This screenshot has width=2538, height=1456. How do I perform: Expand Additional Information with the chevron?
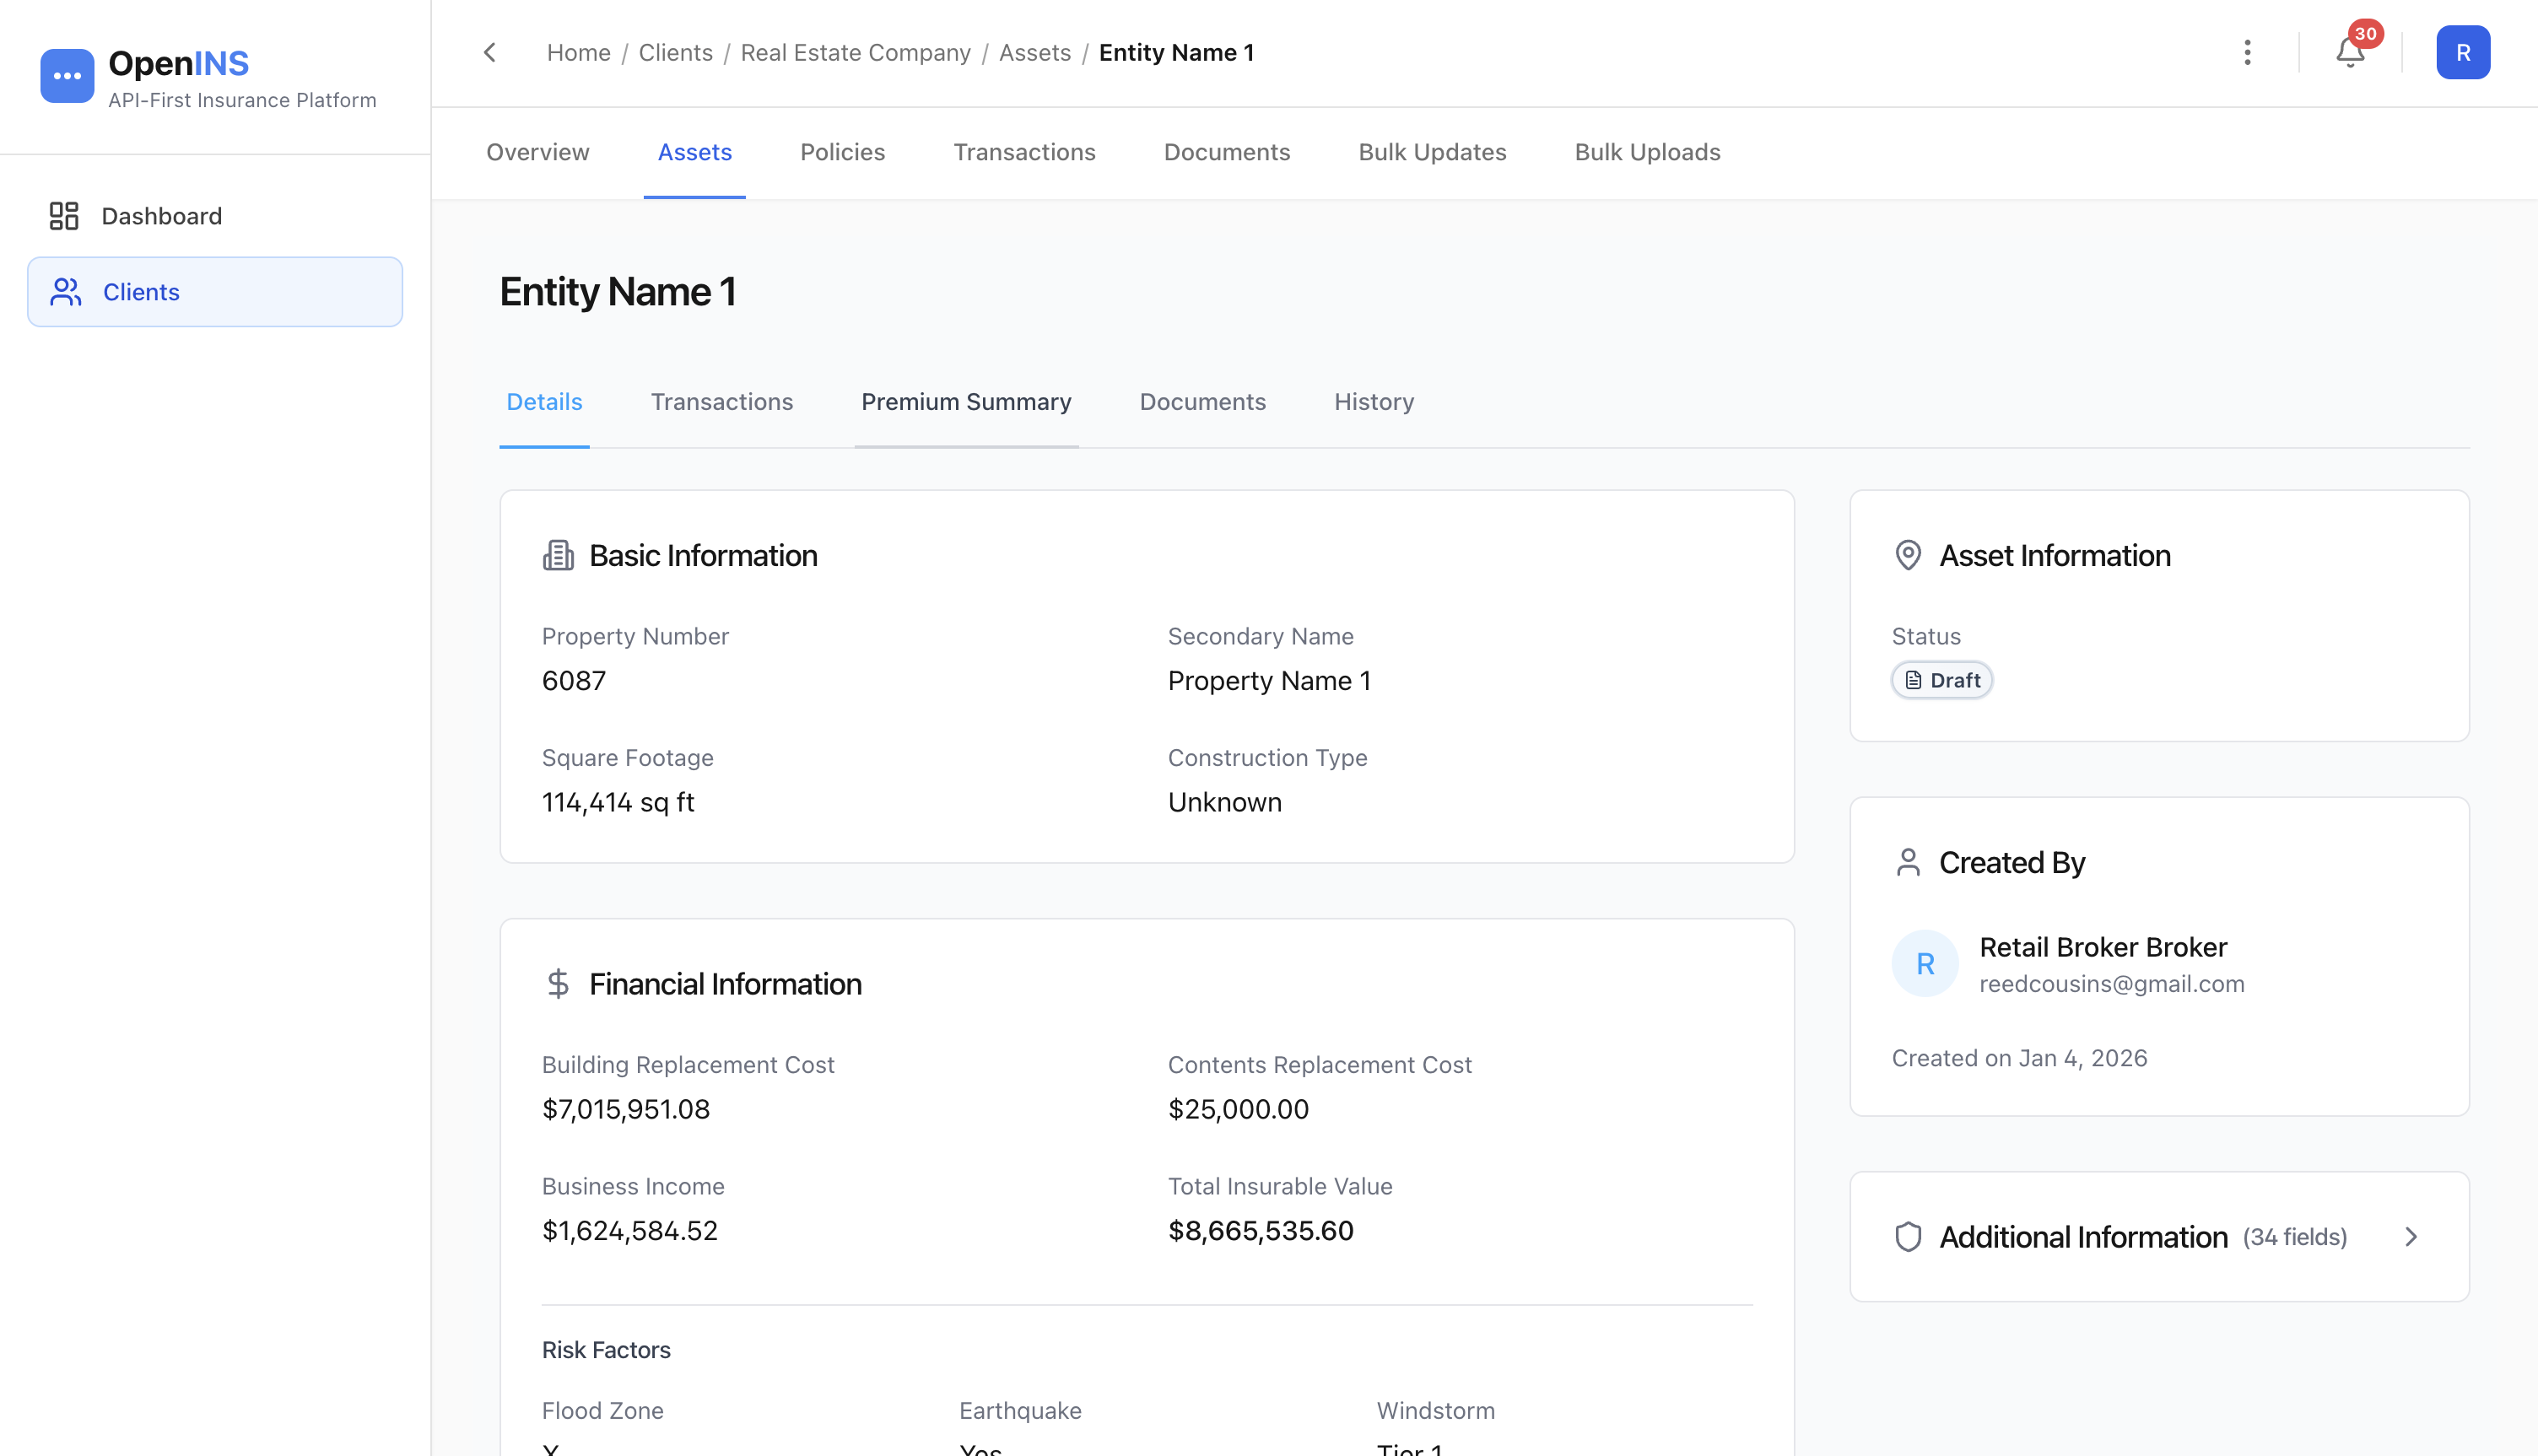coord(2411,1237)
